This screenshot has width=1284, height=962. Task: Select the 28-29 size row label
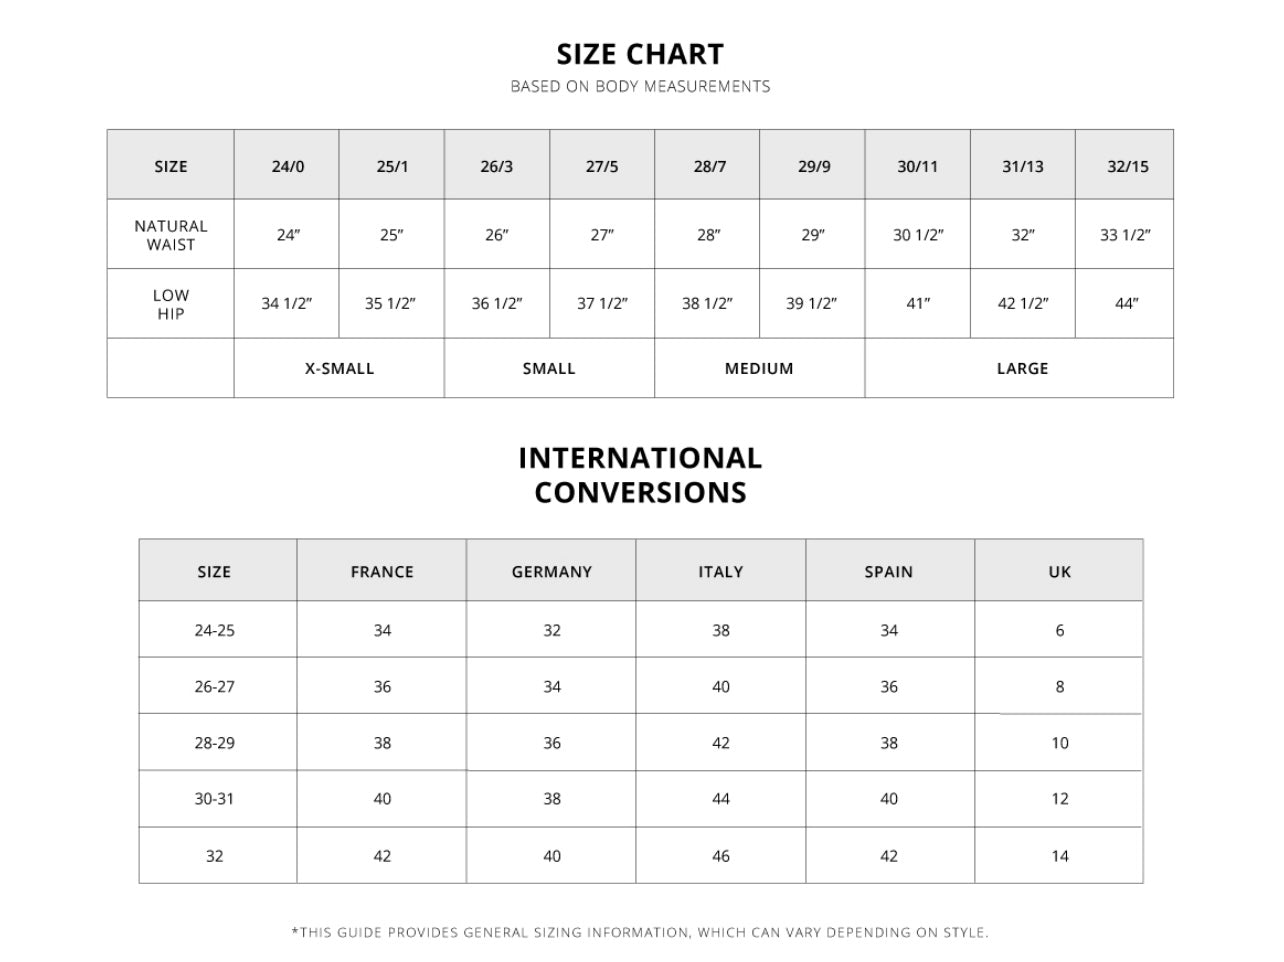tap(214, 743)
